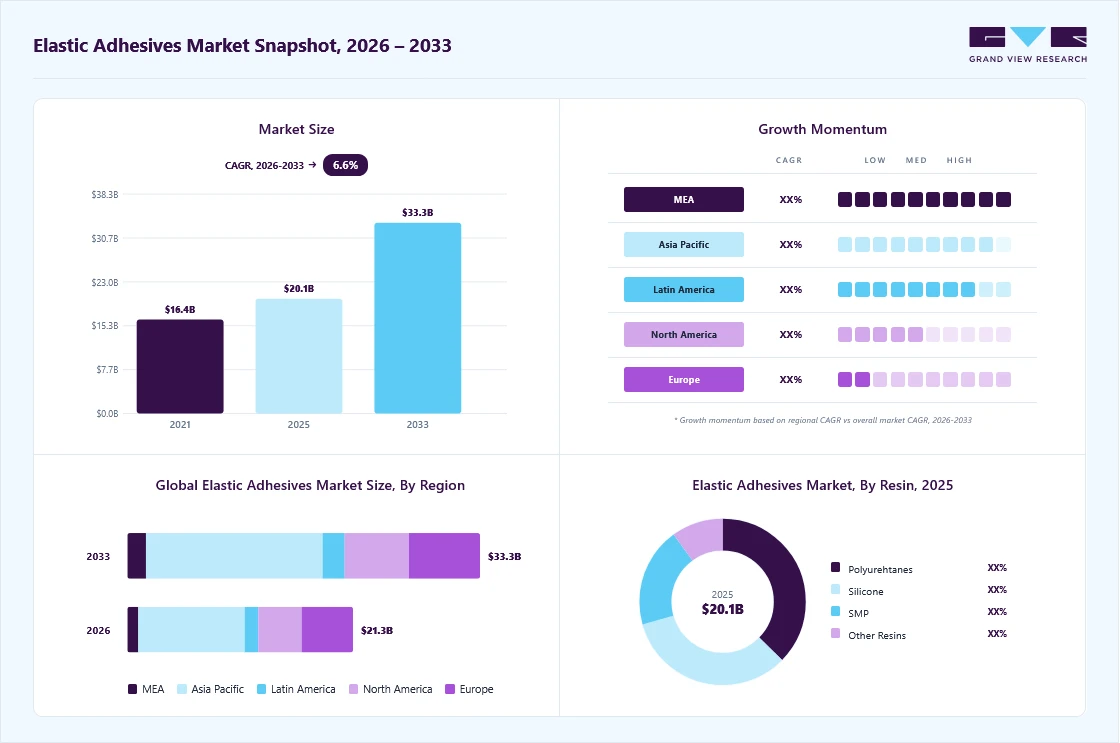Click the North America growth momentum indicator
Viewport: 1120px width, 743px height.
tap(924, 334)
